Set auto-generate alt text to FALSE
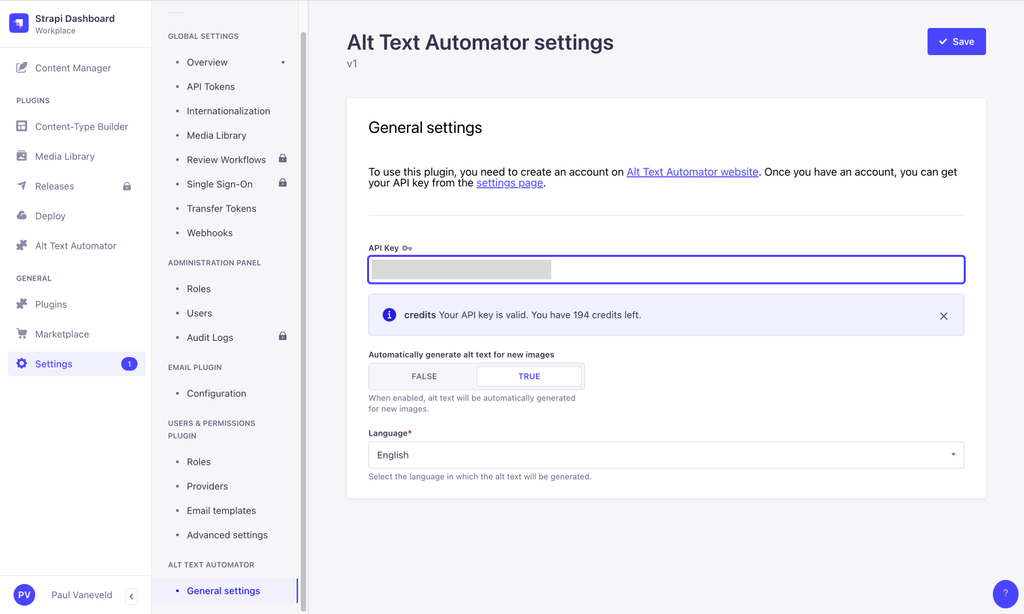 [424, 376]
